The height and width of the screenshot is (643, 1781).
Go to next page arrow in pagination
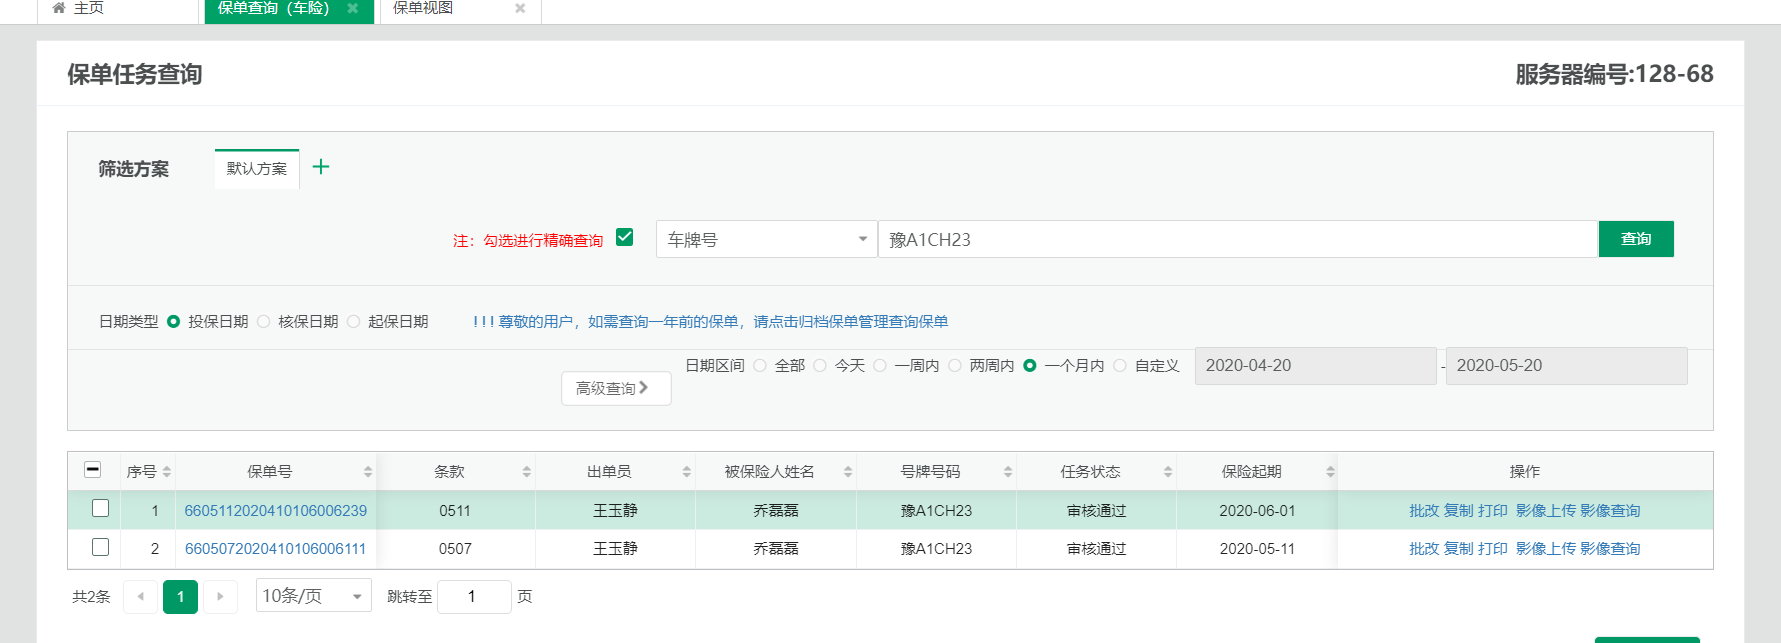point(220,597)
